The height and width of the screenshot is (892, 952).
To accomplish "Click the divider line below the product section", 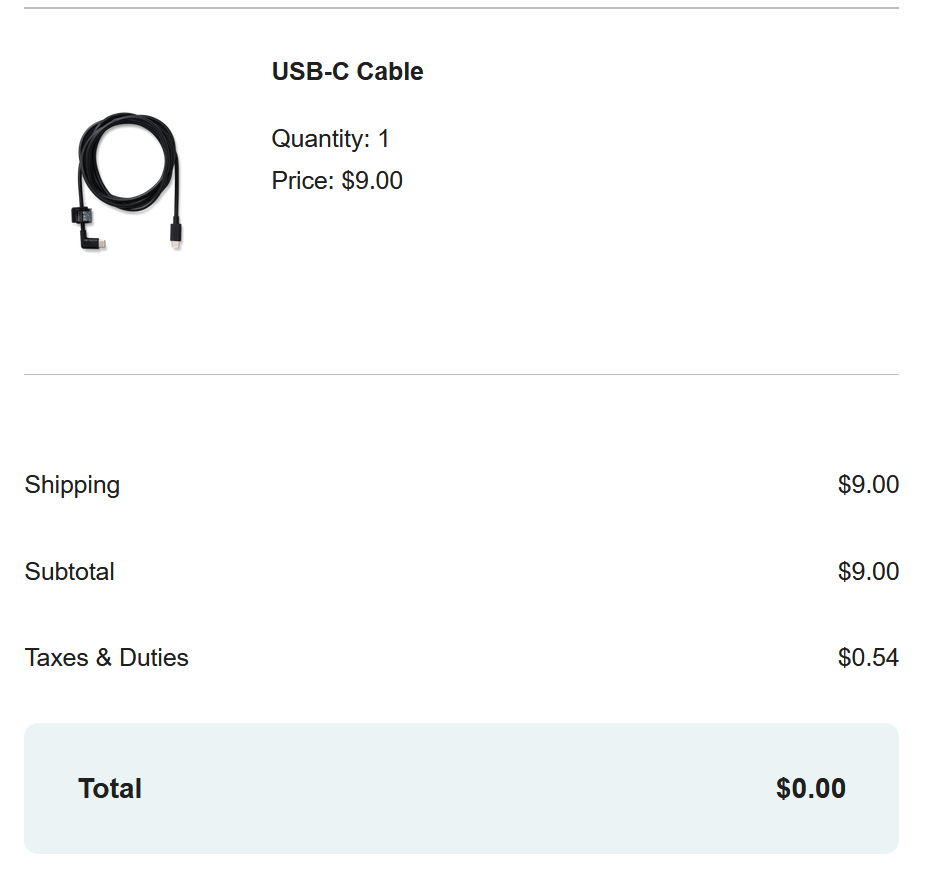I will [461, 375].
